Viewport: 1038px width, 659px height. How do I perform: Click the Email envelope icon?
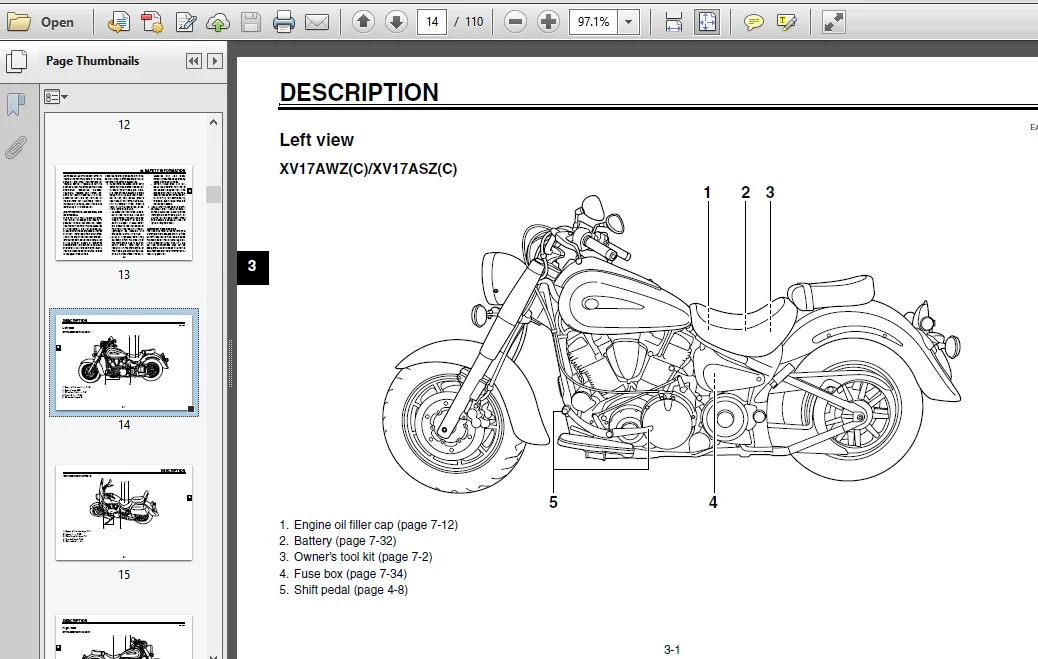(x=317, y=22)
